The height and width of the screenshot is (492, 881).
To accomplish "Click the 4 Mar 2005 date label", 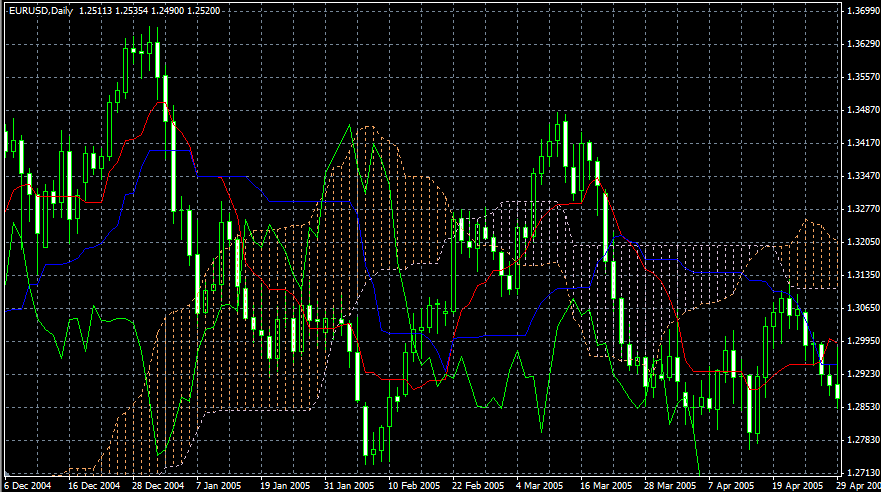I will click(x=539, y=485).
